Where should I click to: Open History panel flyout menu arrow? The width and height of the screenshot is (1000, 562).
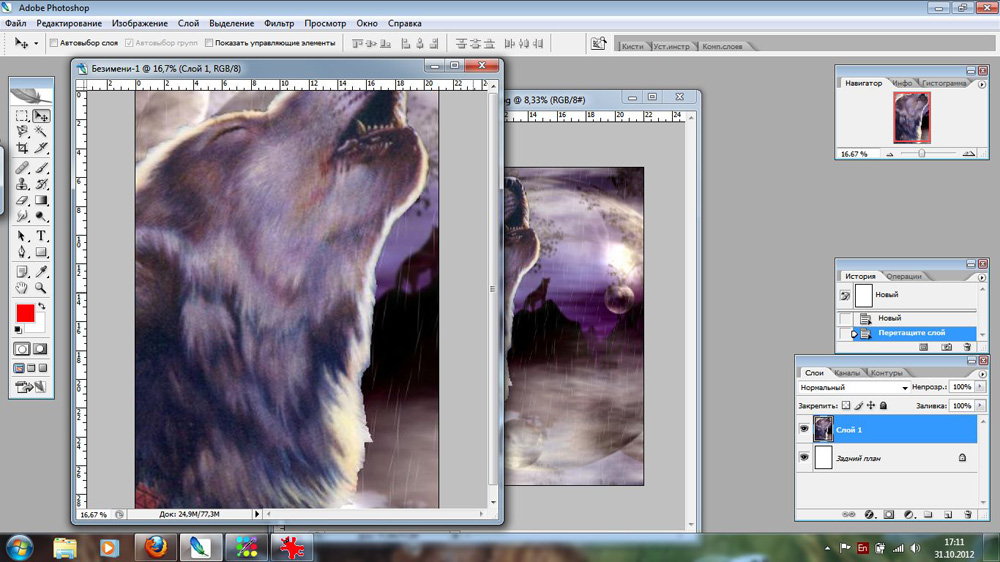982,277
